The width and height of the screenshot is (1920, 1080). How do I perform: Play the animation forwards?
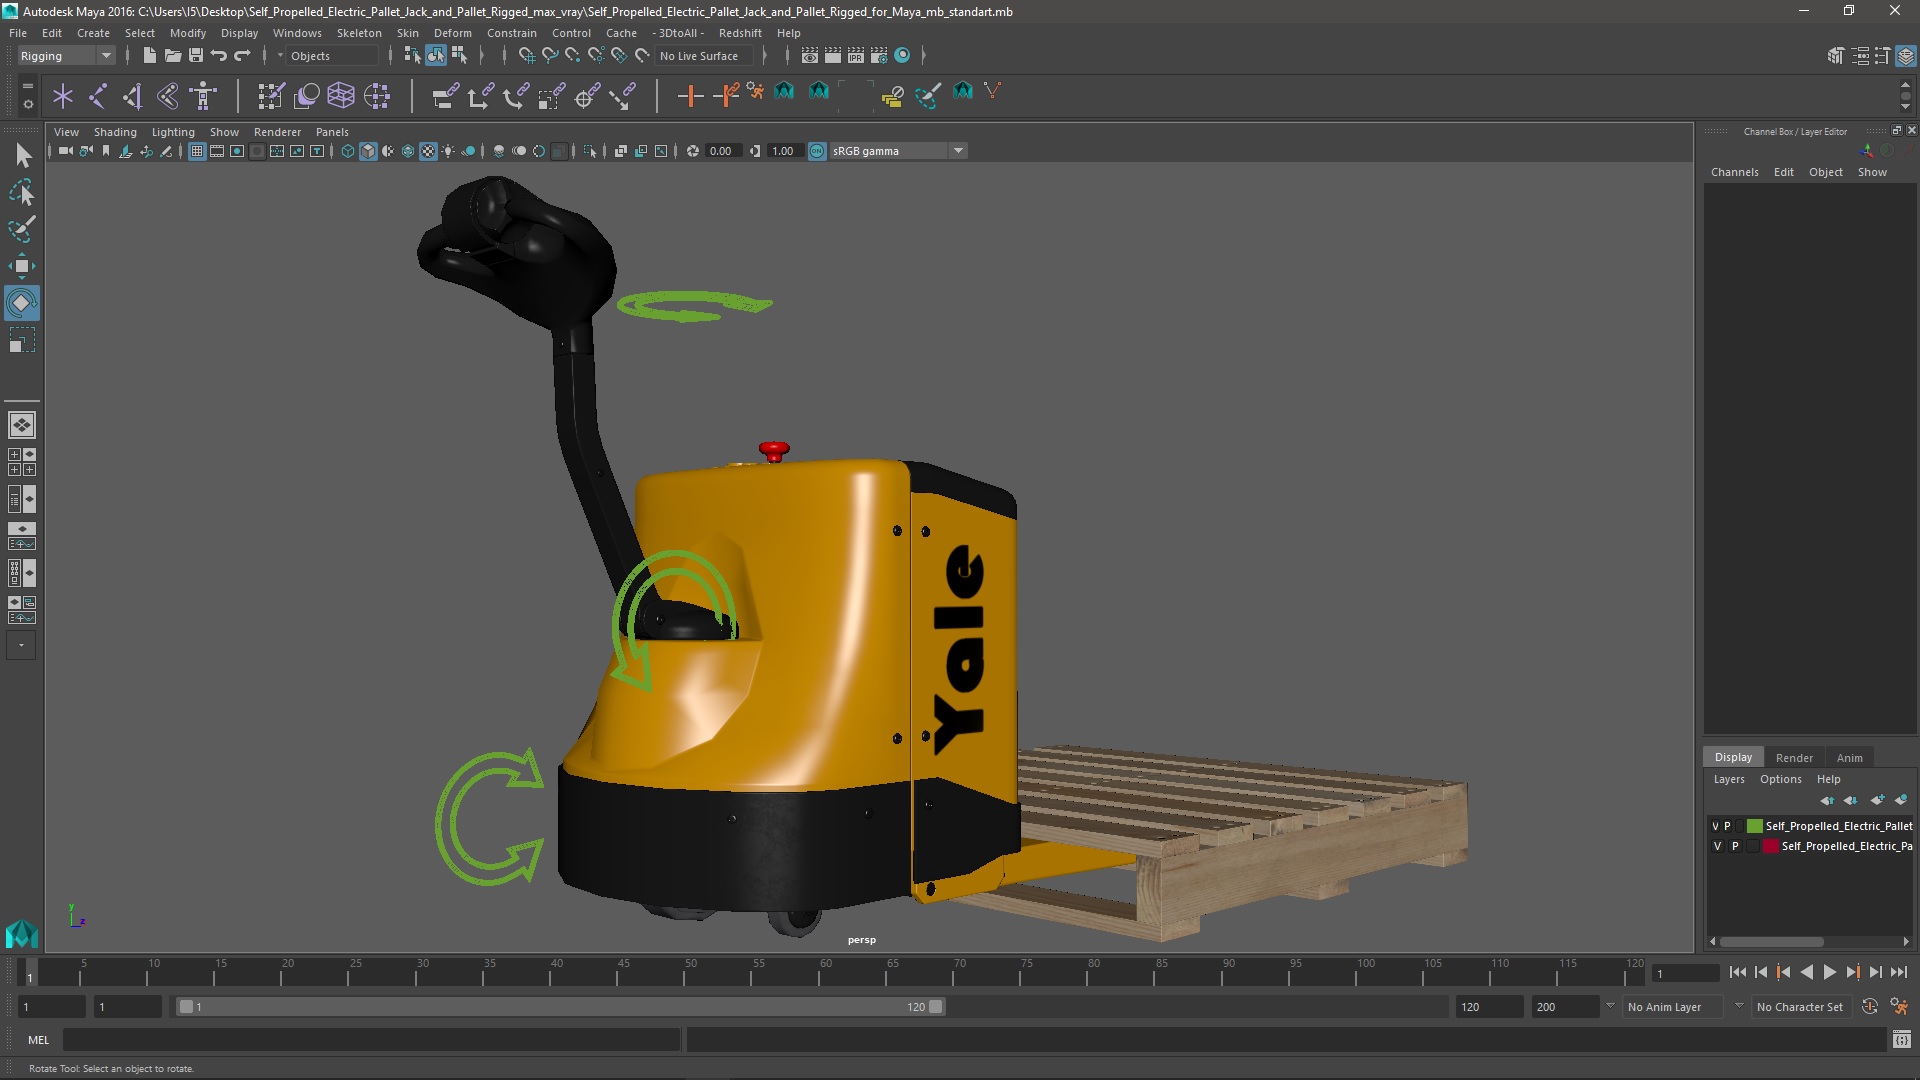coord(1829,972)
